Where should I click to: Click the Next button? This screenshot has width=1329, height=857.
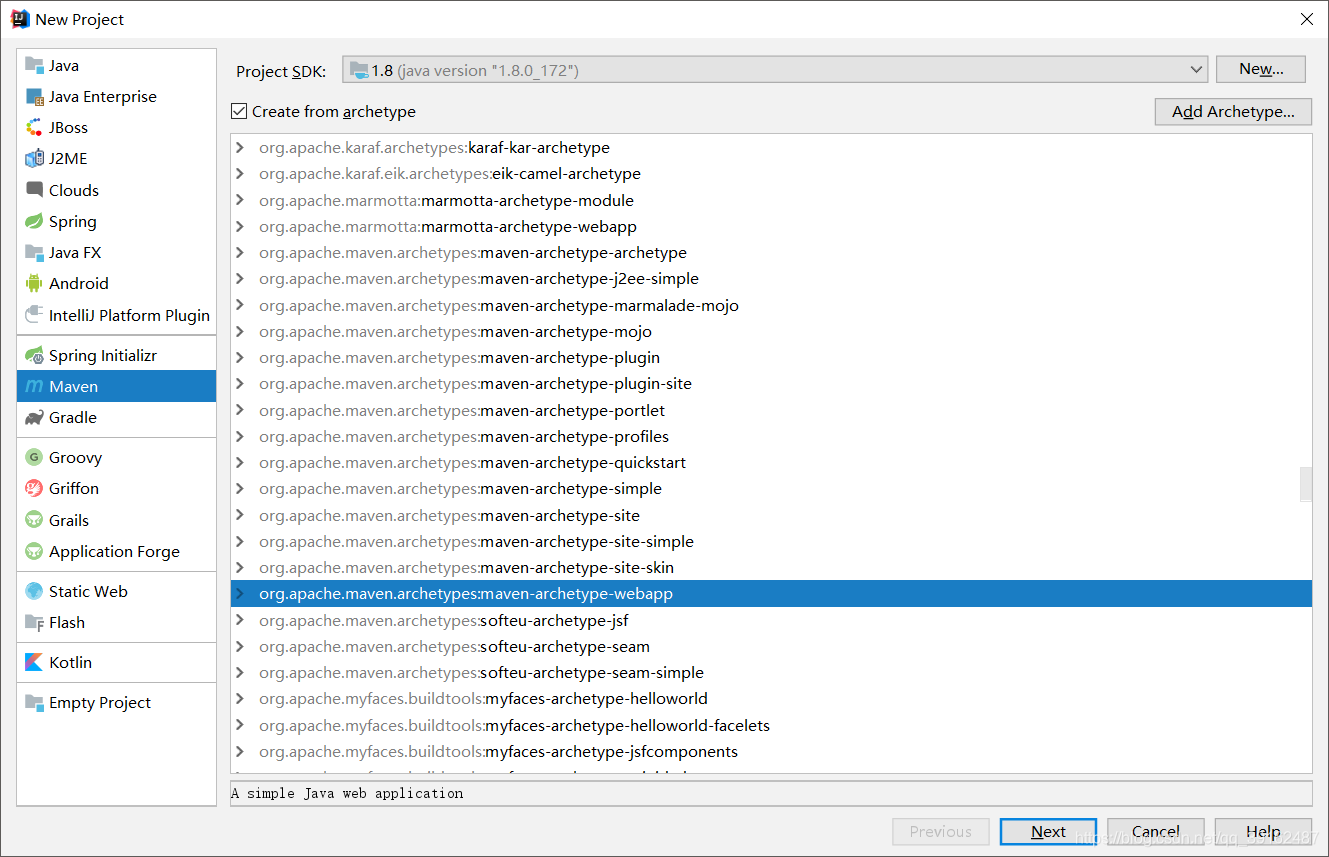click(x=1048, y=831)
